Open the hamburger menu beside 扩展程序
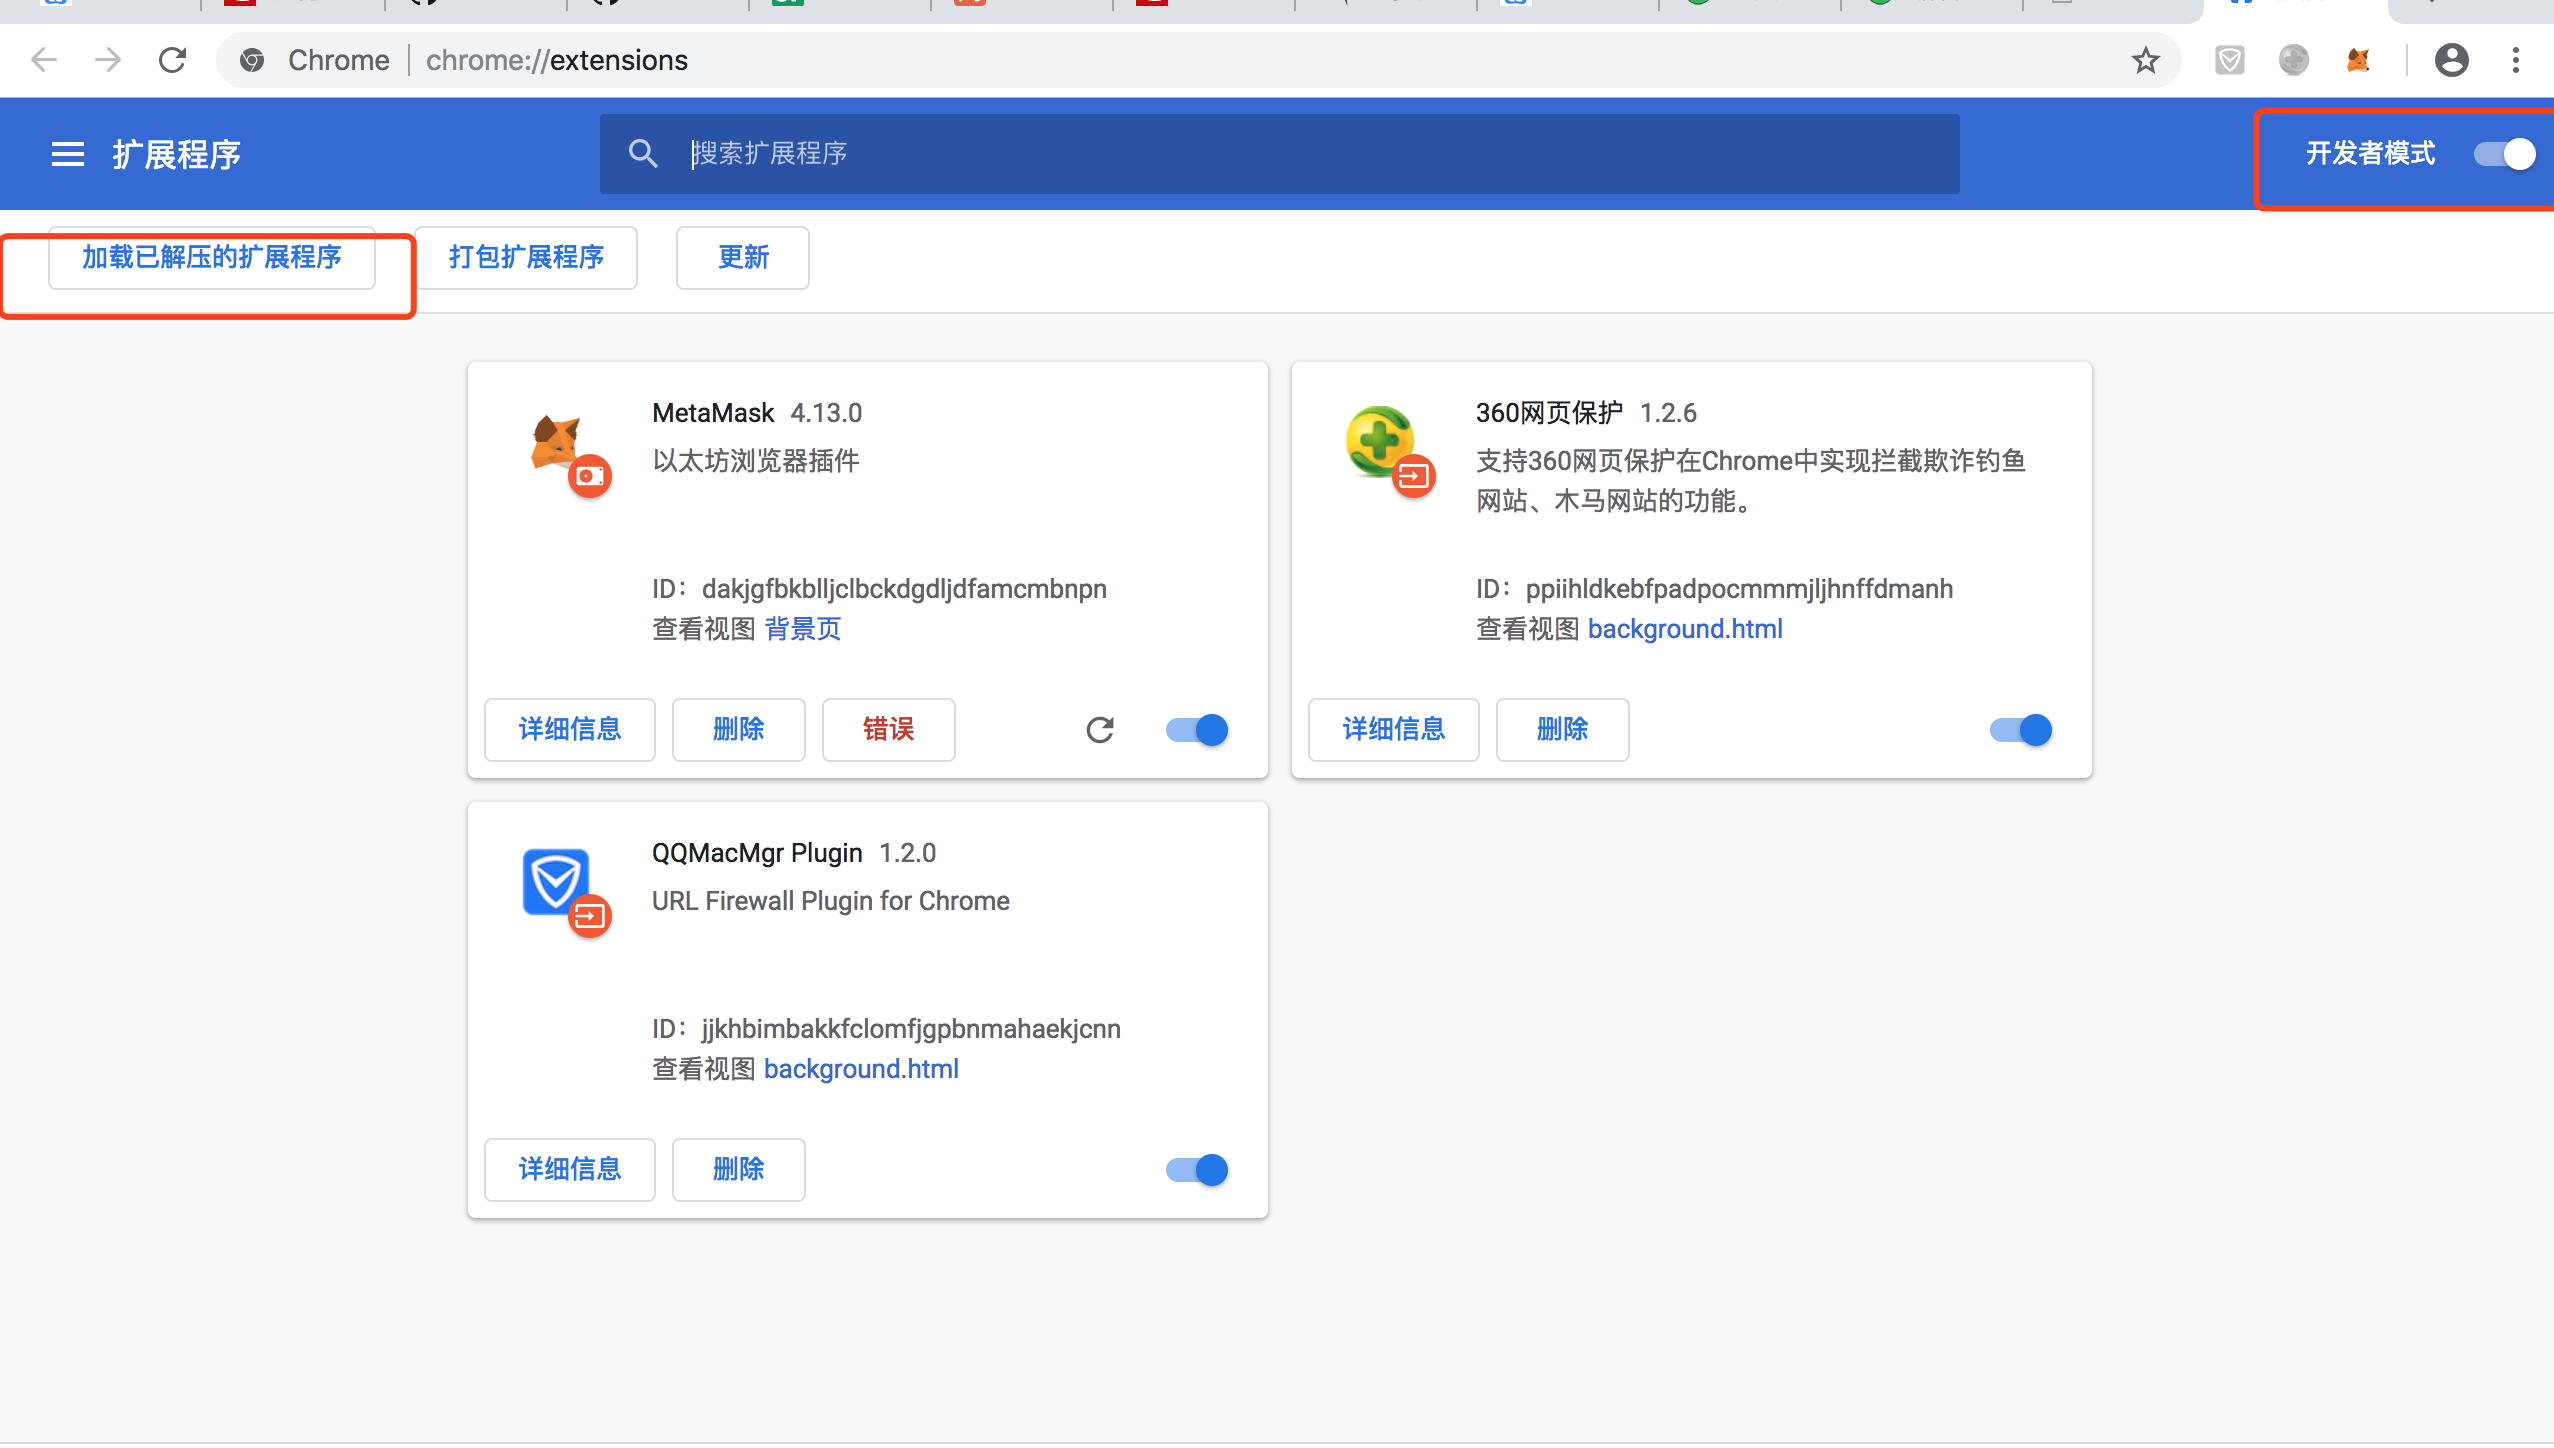The height and width of the screenshot is (1448, 2554). (66, 153)
